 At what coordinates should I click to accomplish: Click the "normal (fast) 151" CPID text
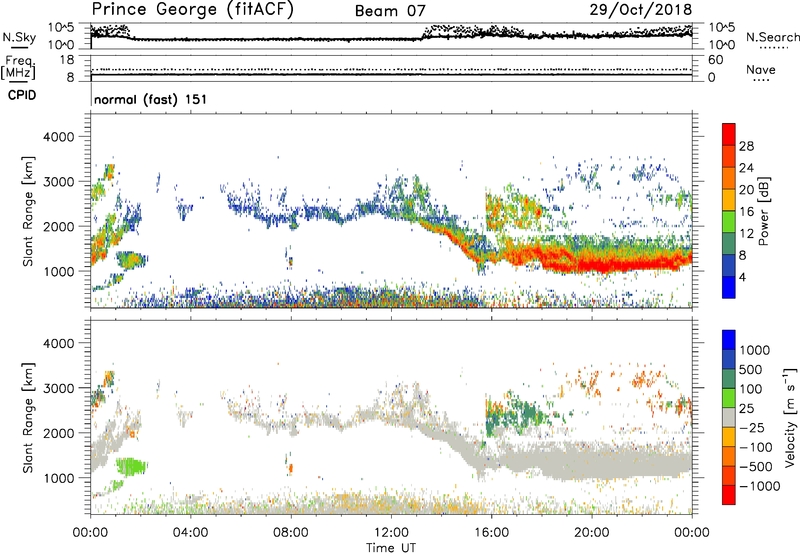[x=151, y=99]
